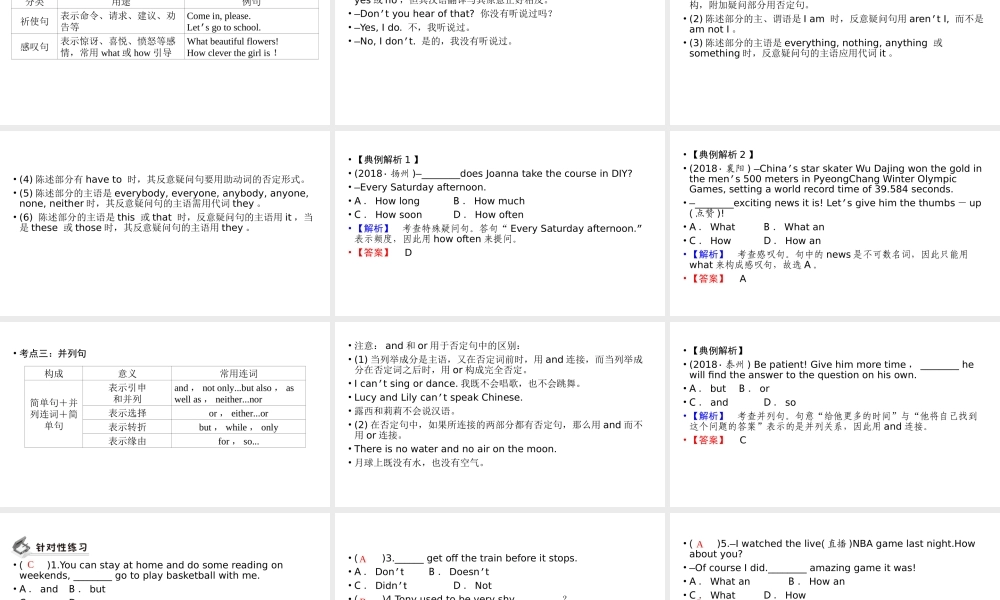Click the answer line '【答案】 A'
Image resolution: width=1000 pixels, height=600 pixels.
(x=717, y=279)
